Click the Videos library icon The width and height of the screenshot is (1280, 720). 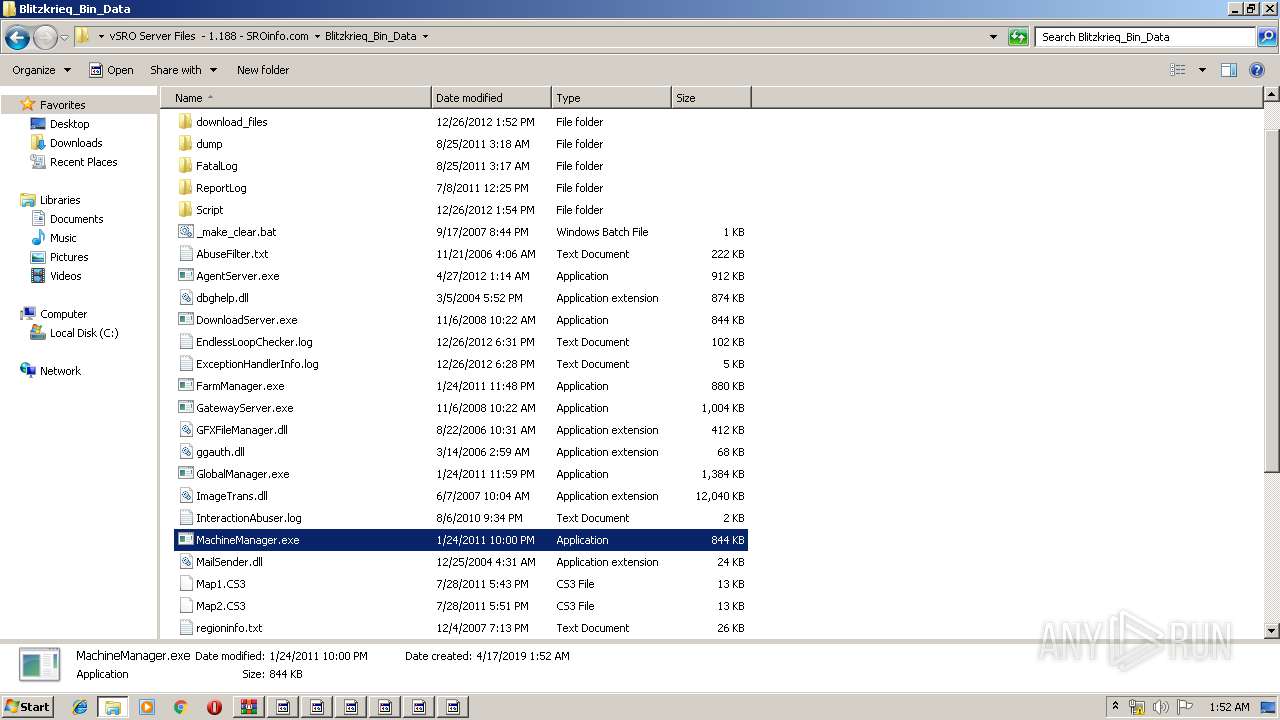tap(38, 276)
